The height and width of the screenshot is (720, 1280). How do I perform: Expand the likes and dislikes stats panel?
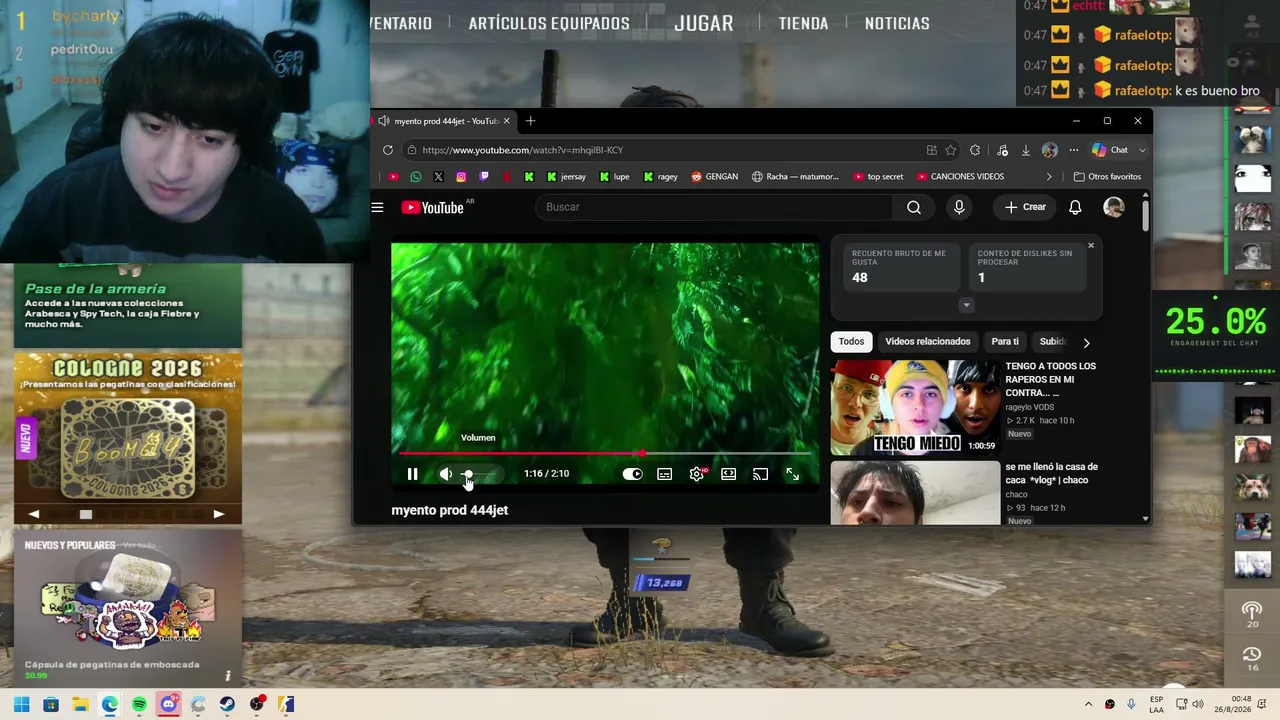pyautogui.click(x=966, y=305)
